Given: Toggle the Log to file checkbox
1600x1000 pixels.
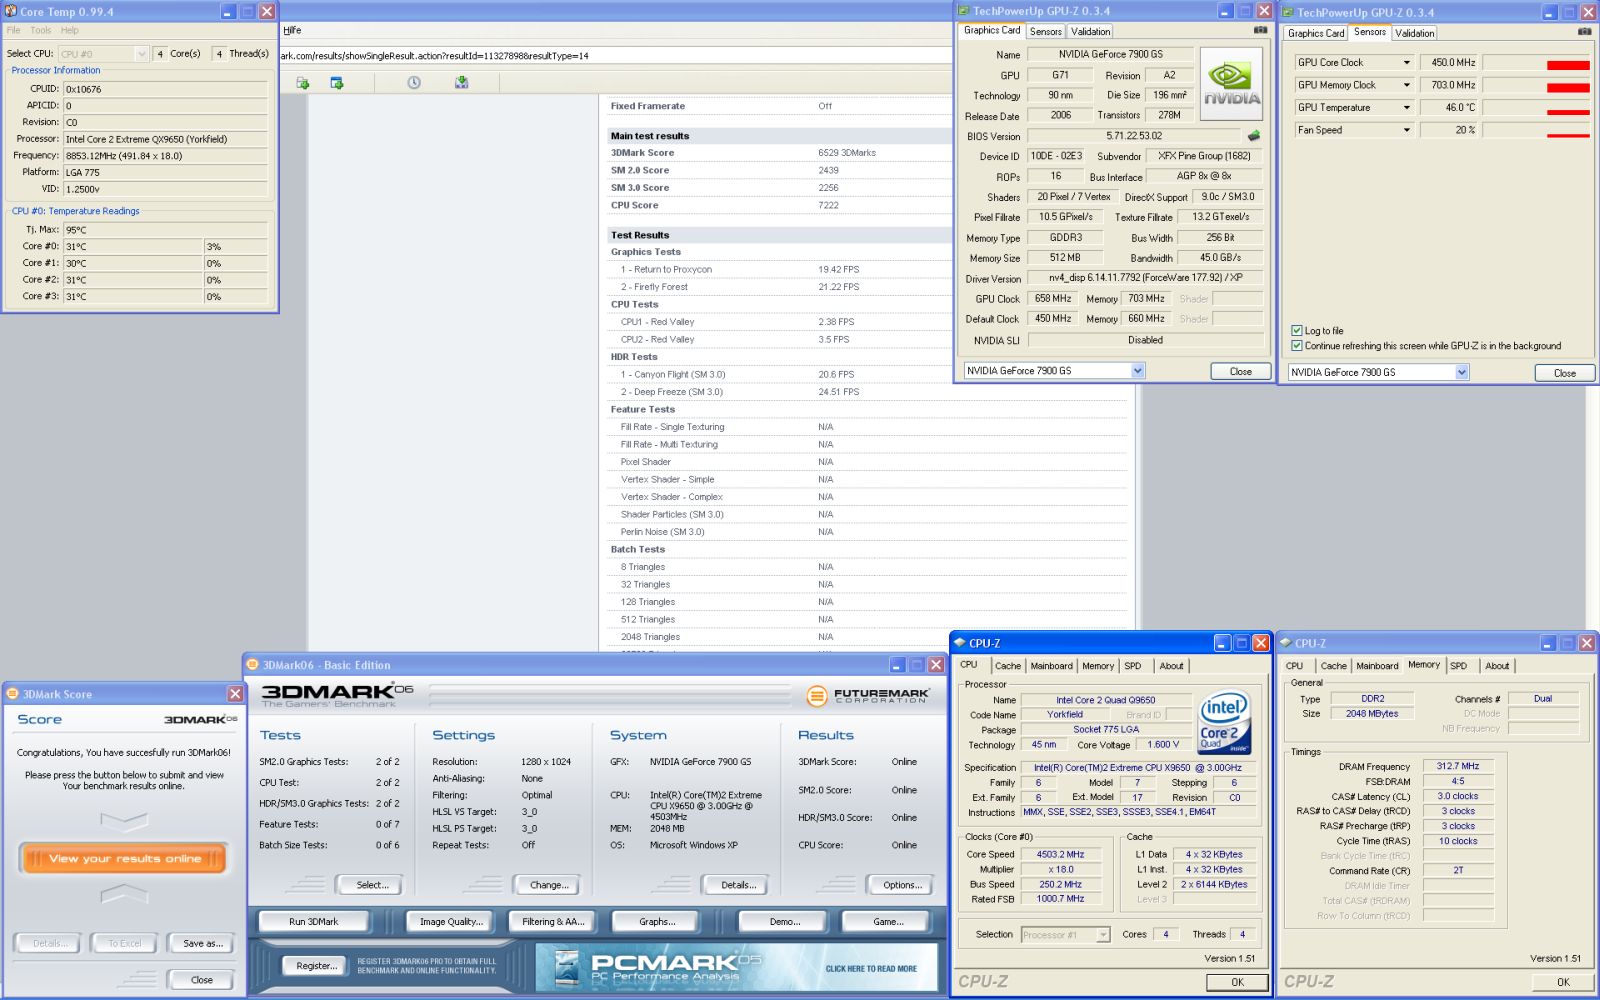Looking at the screenshot, I should [x=1297, y=330].
